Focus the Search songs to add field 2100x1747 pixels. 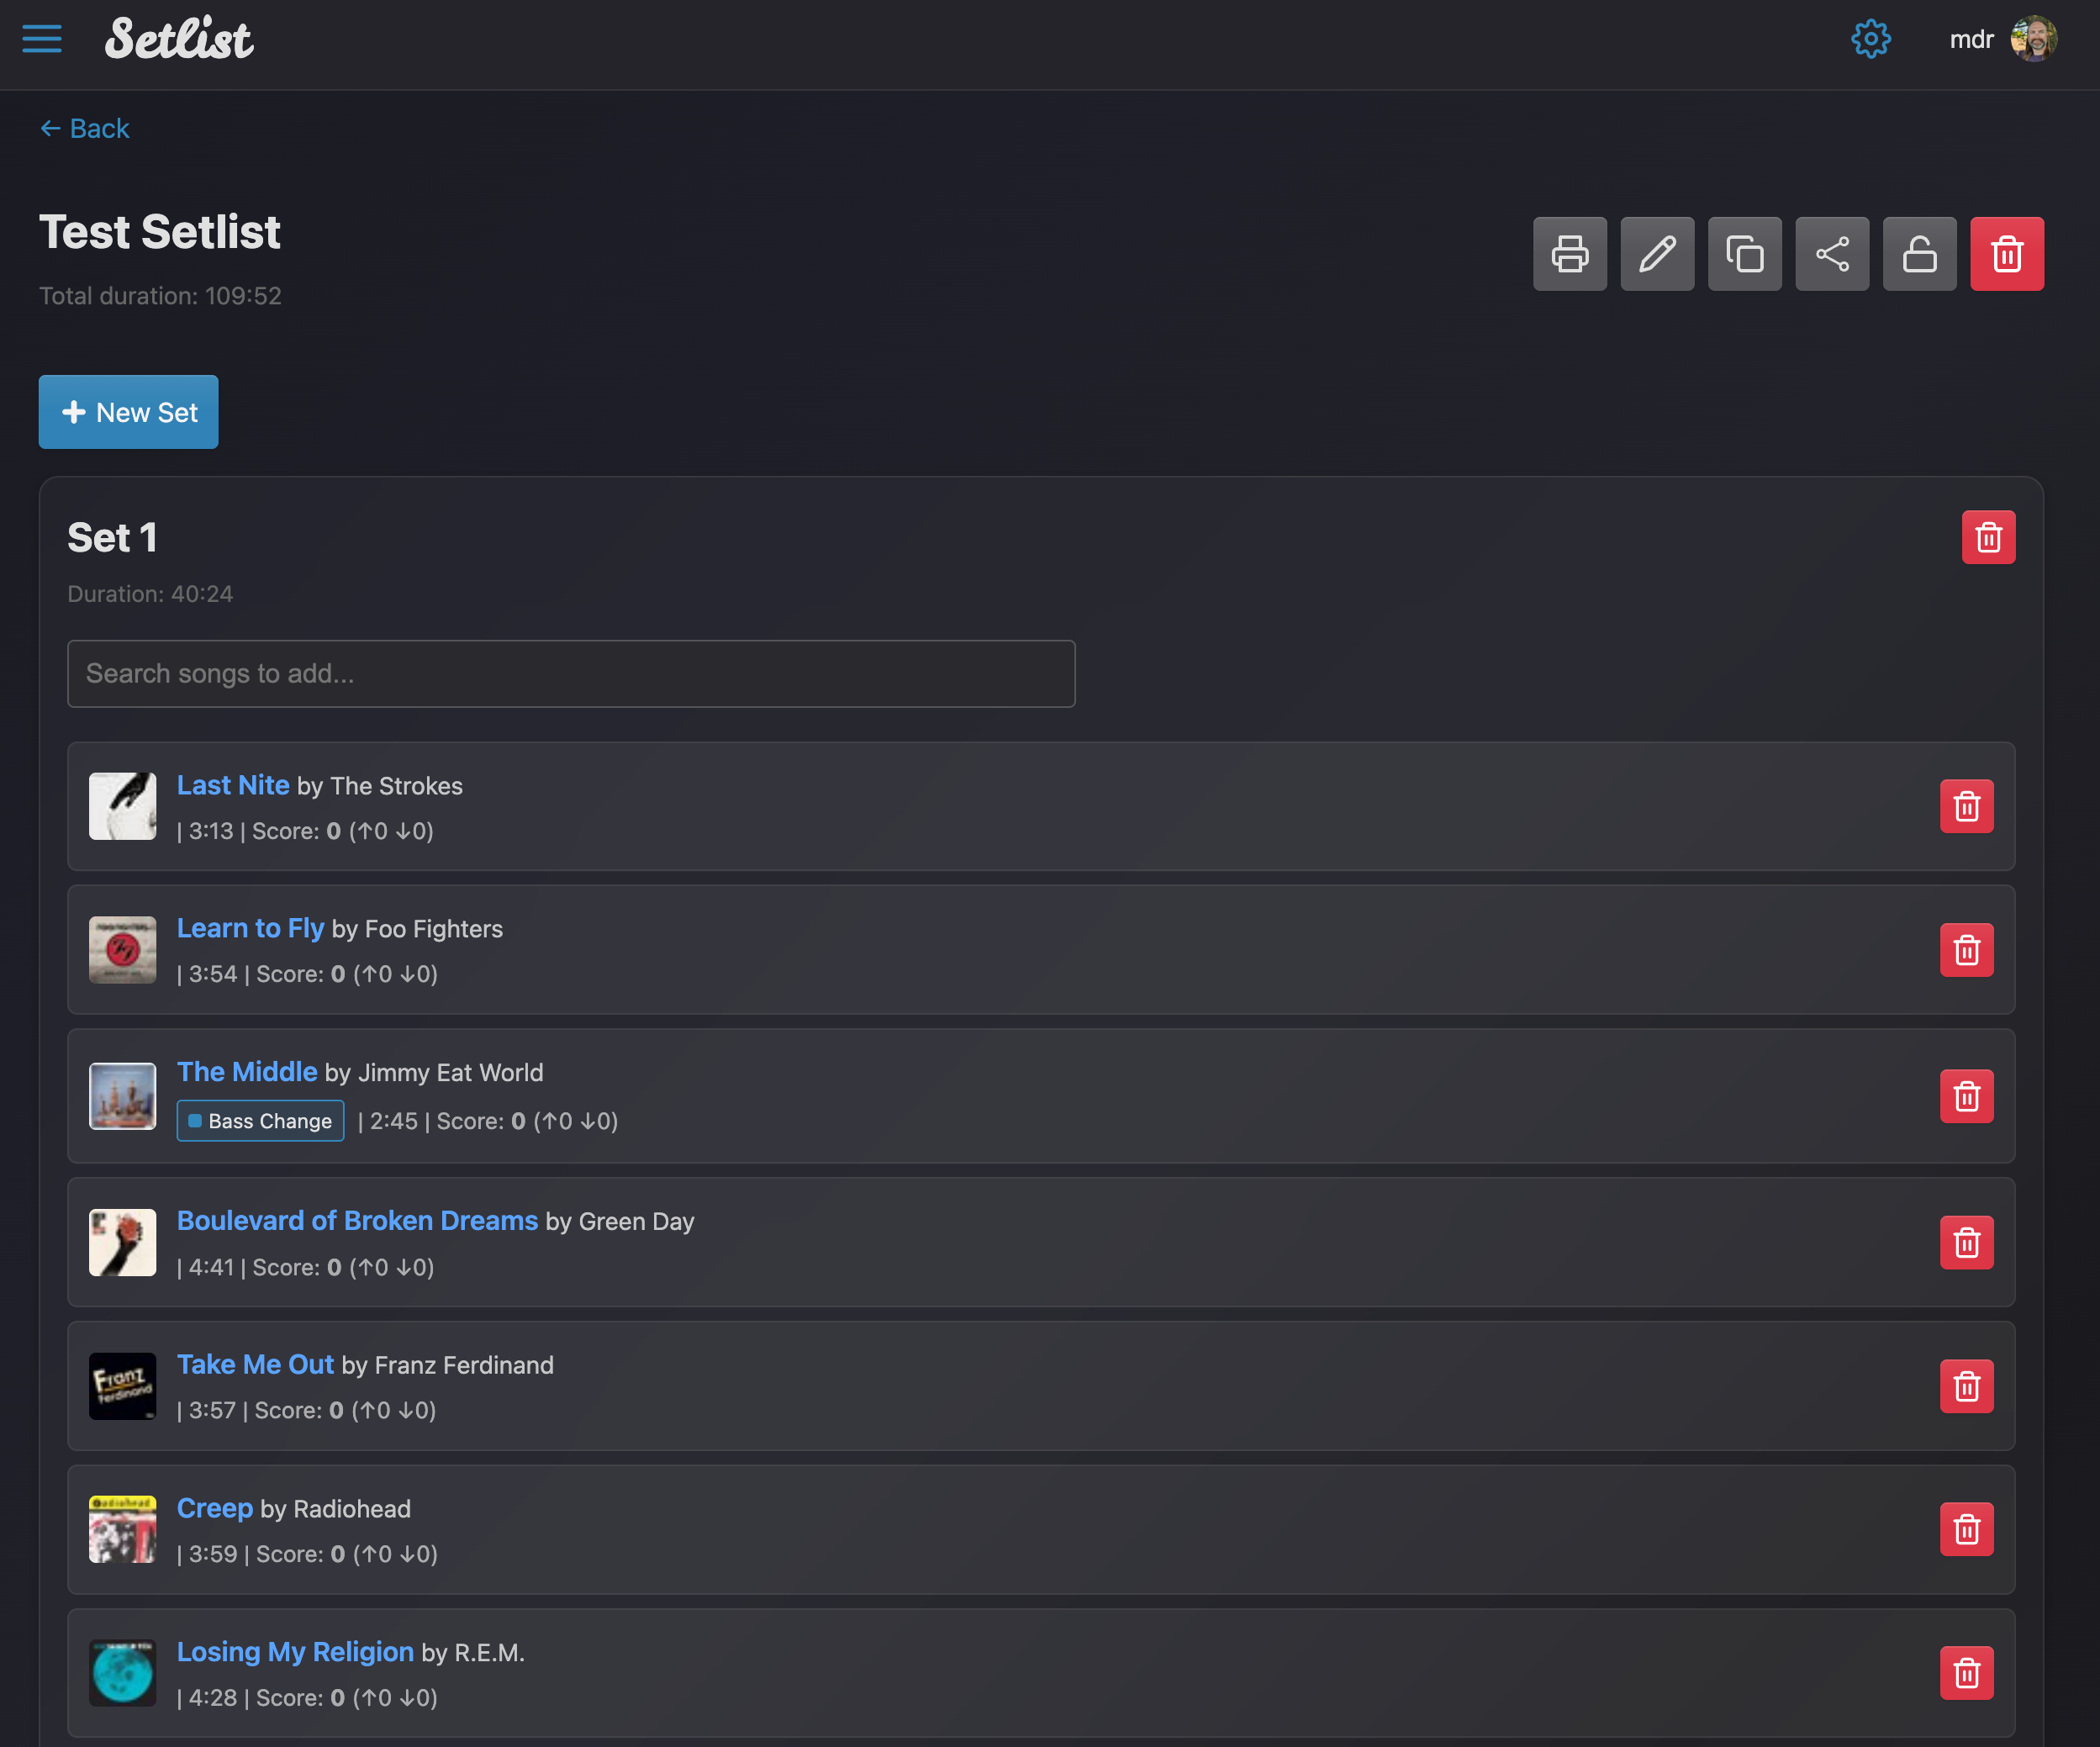pos(571,674)
